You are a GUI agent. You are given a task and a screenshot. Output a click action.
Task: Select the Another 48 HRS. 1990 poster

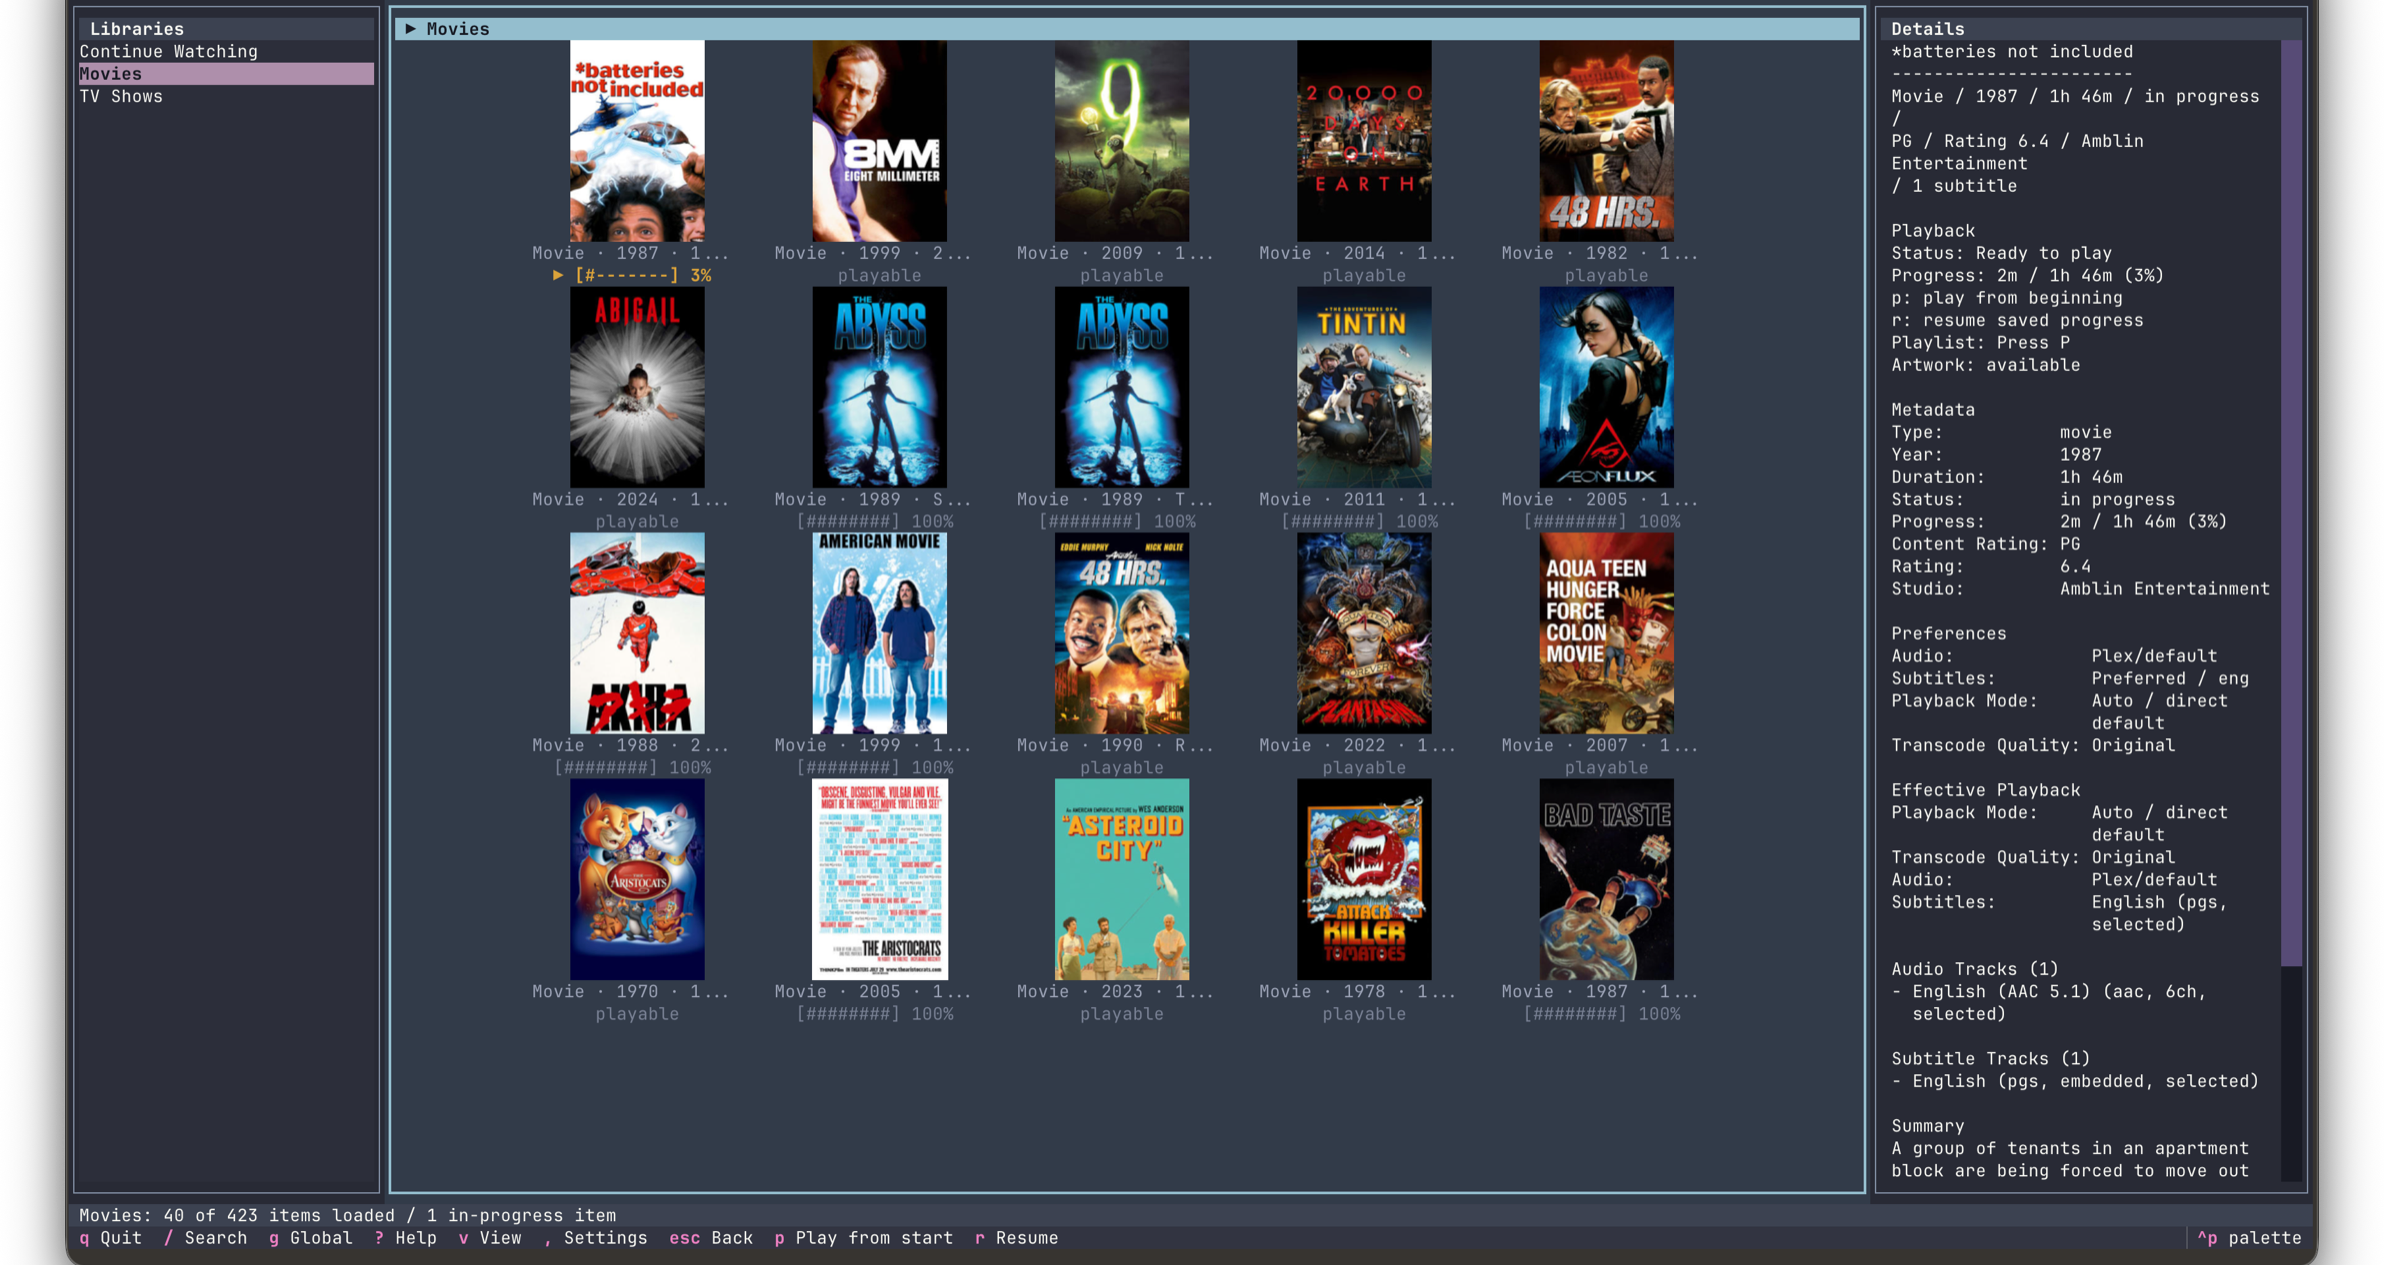tap(1122, 633)
